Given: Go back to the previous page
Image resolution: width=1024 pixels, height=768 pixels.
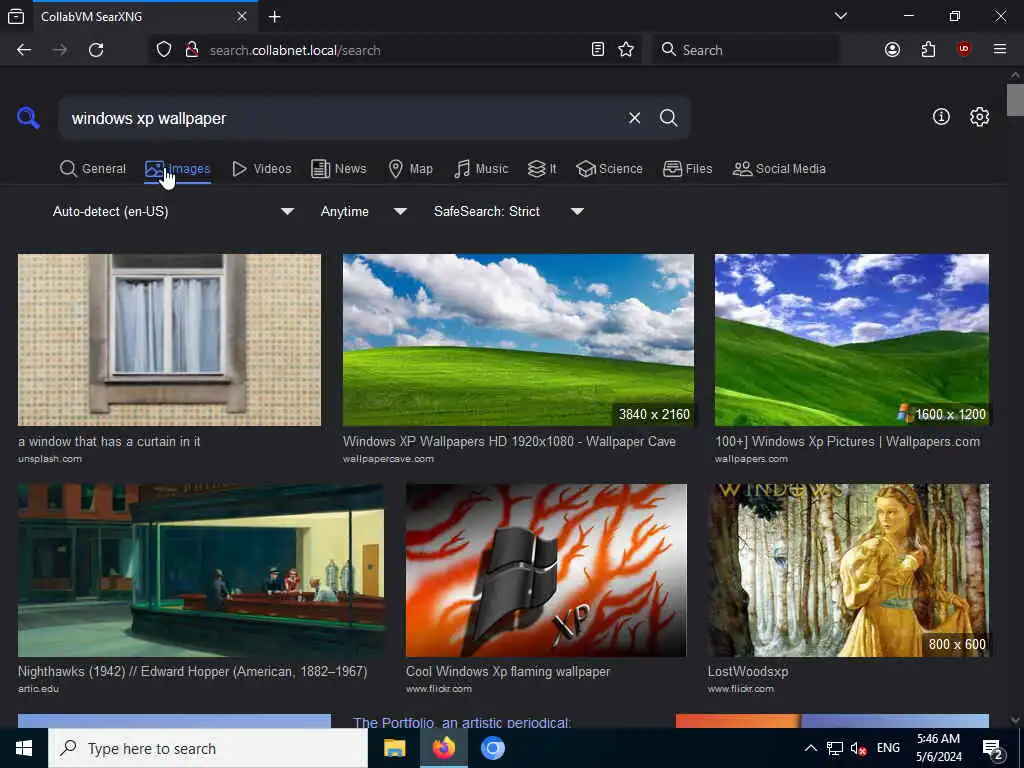Looking at the screenshot, I should click(24, 50).
